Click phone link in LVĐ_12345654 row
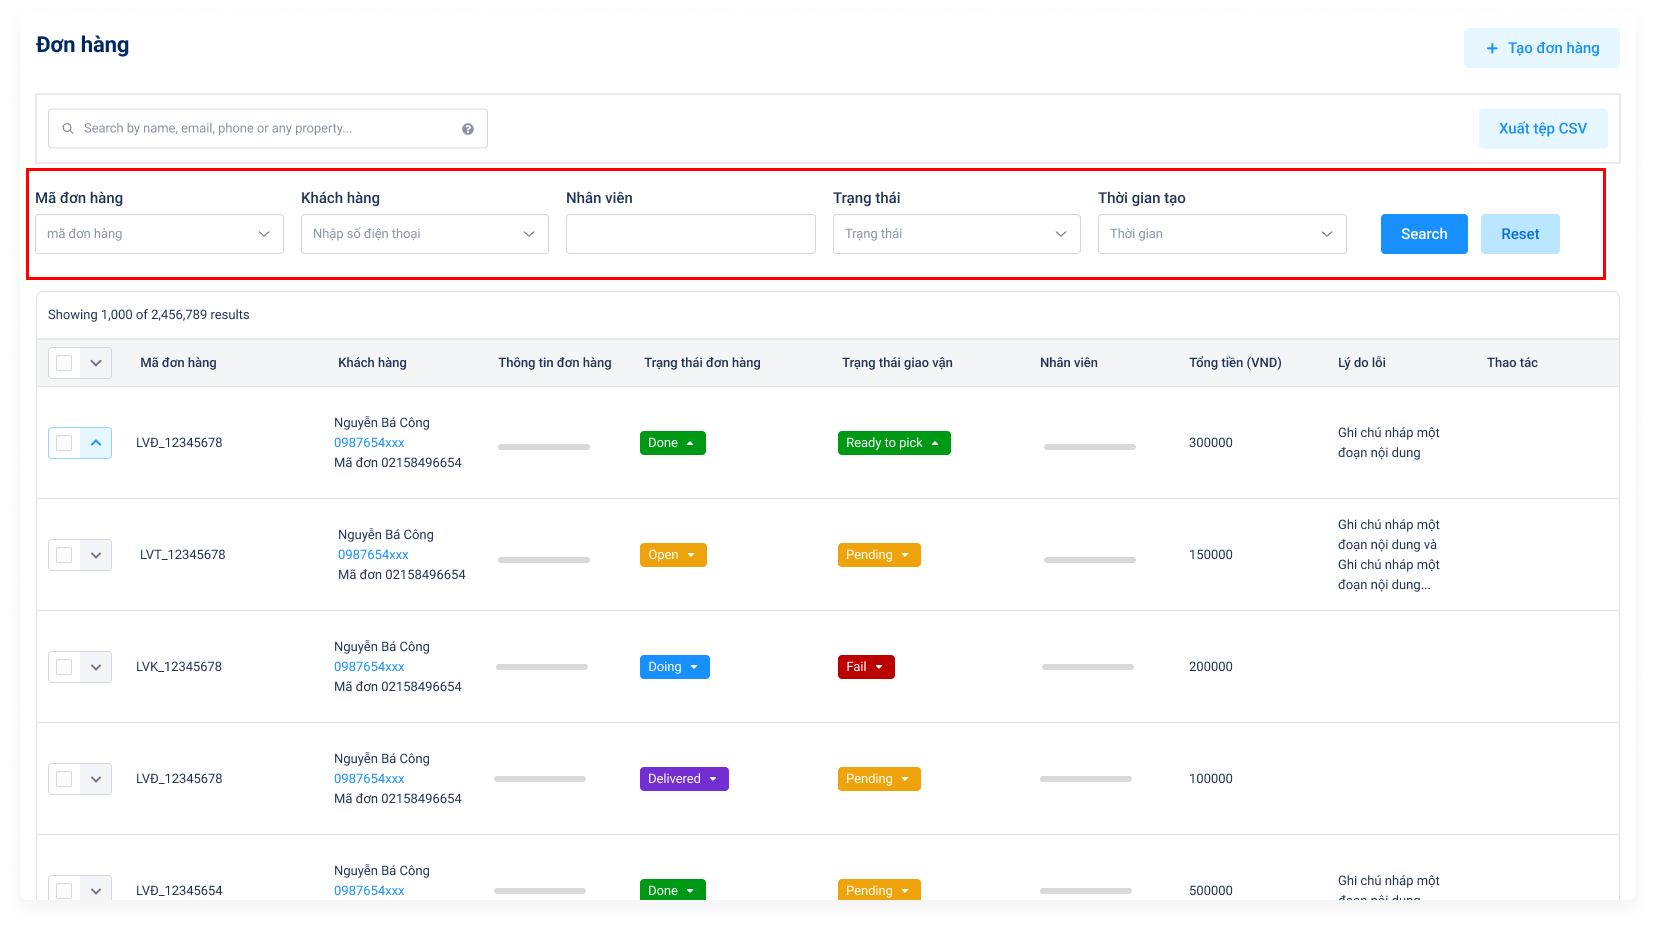This screenshot has height=928, width=1656. (369, 891)
